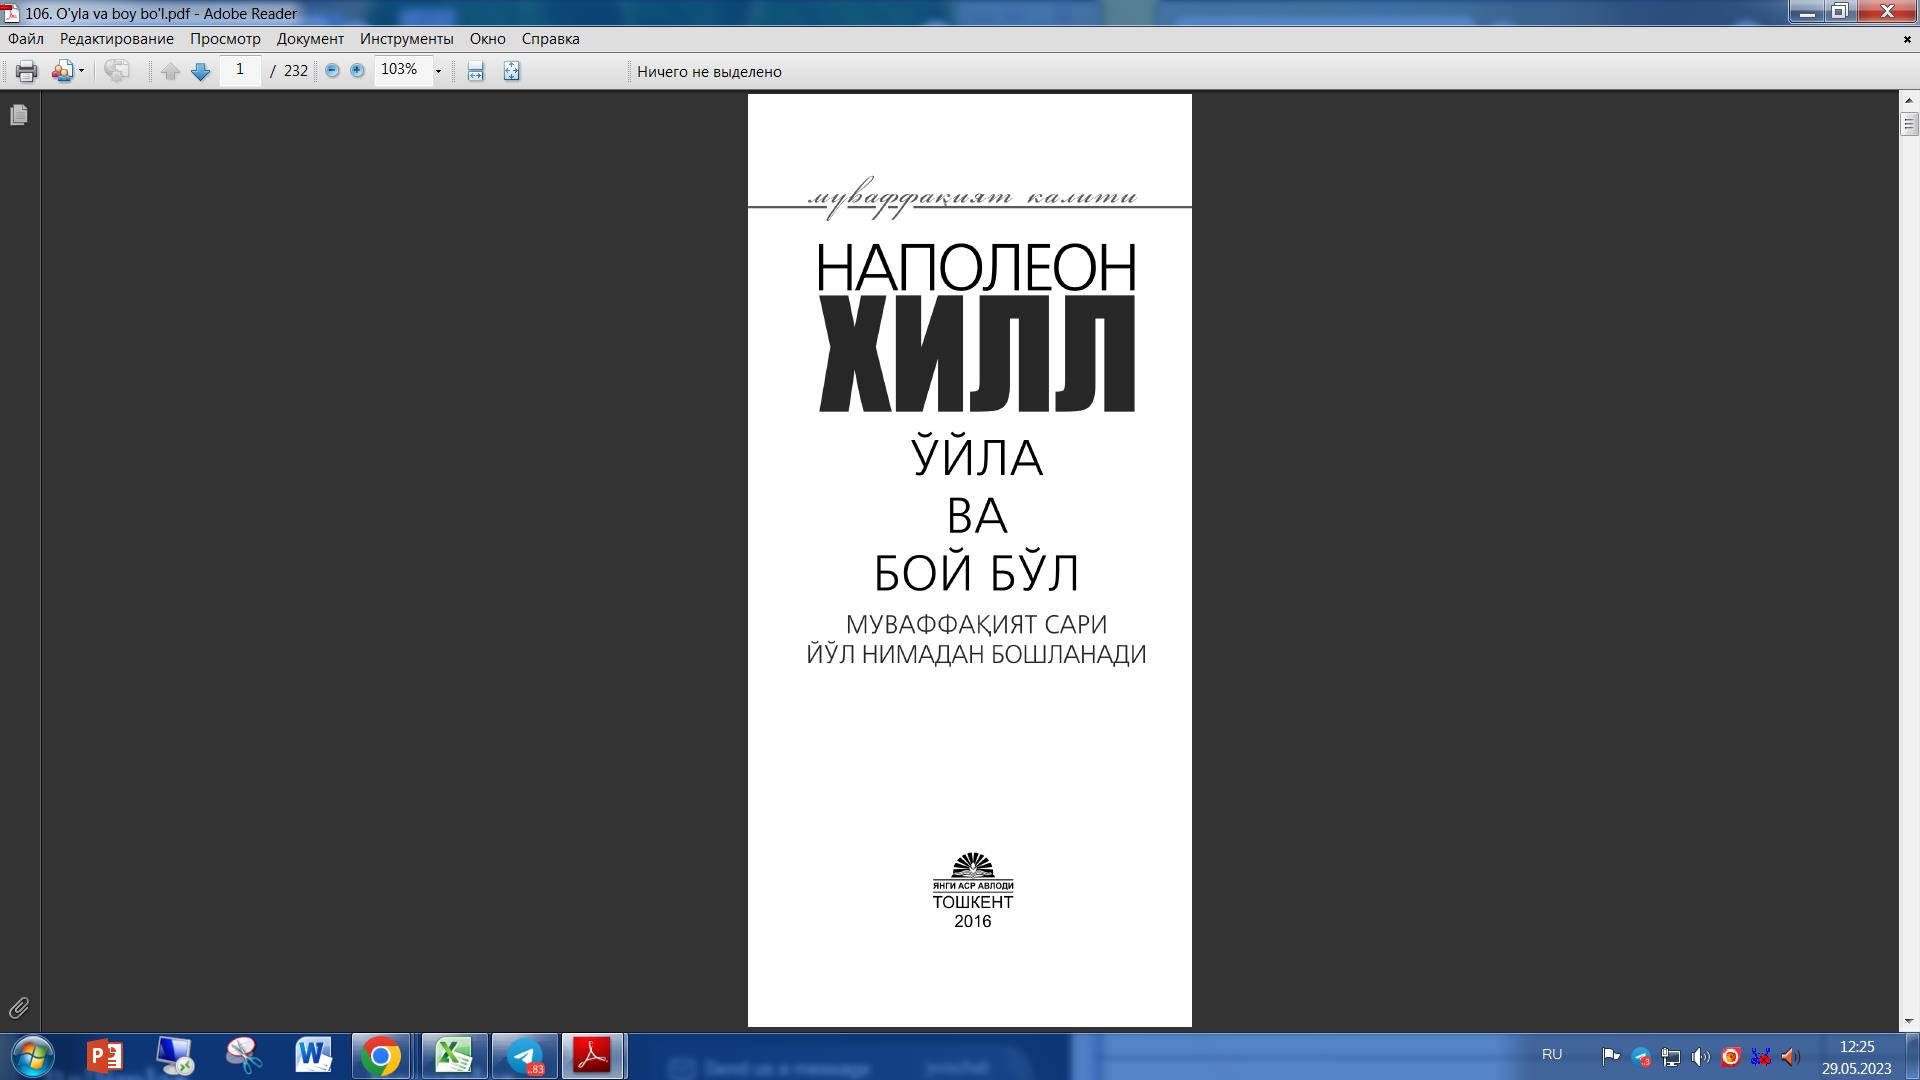Toggle the RU language indicator
1920x1080 pixels.
[1551, 1054]
